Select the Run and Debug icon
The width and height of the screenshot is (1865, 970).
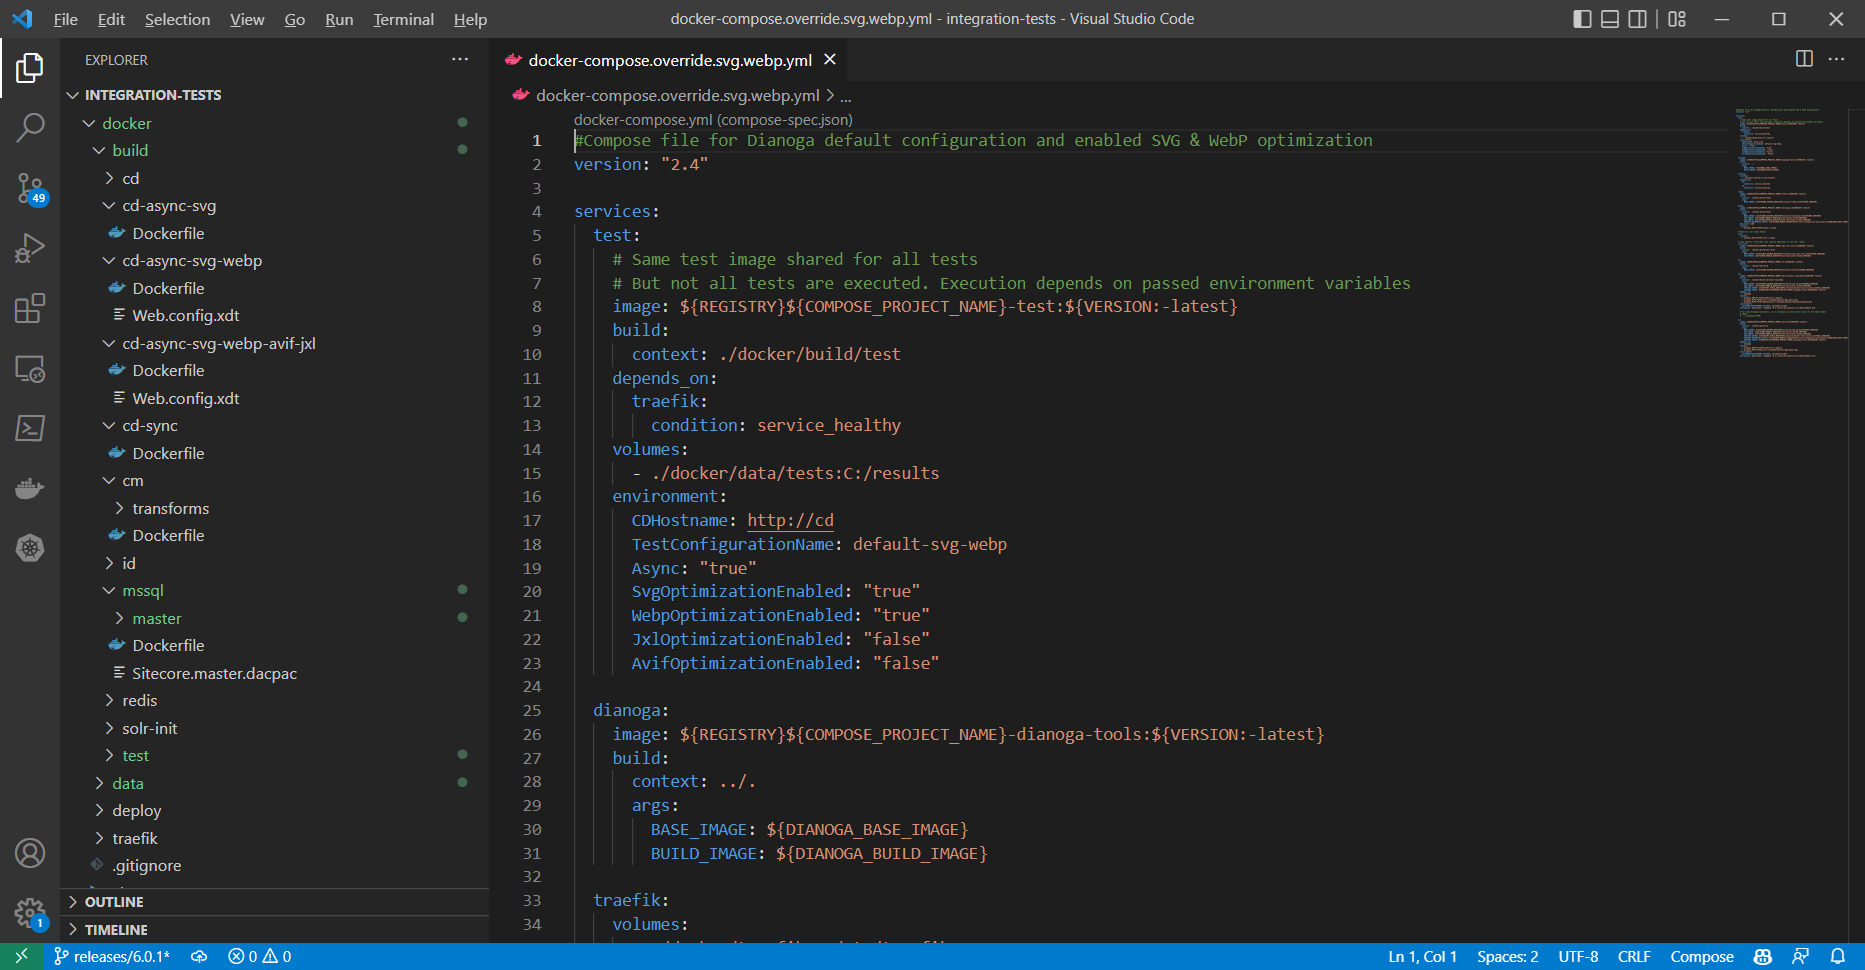point(30,248)
